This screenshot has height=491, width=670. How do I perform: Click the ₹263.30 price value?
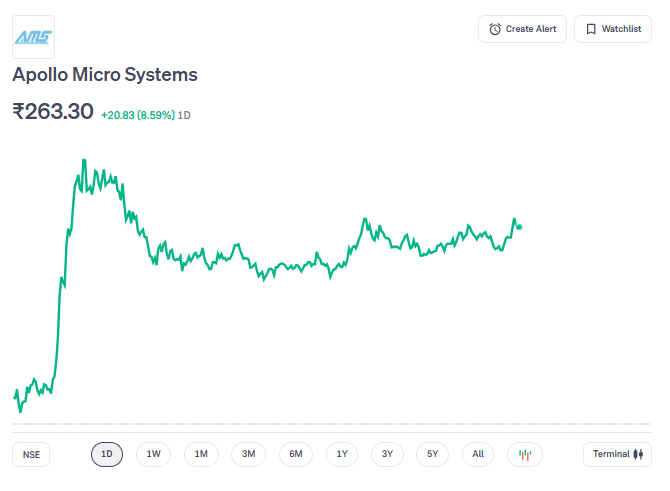53,112
